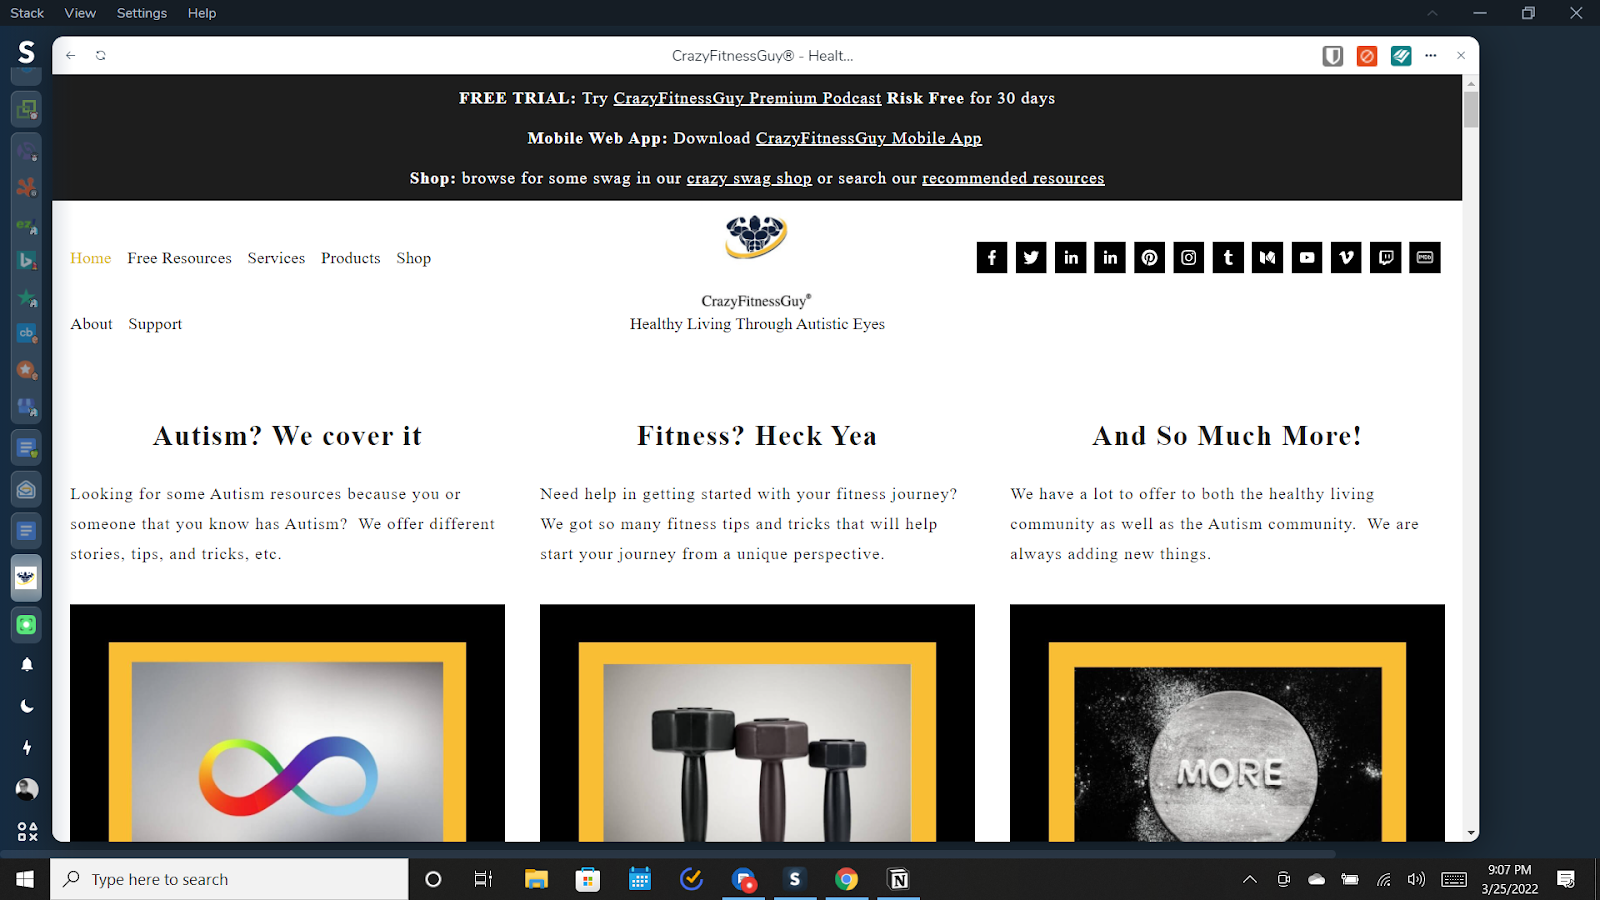Open the lightning bolt quick actions icon
Viewport: 1600px width, 900px height.
27,748
